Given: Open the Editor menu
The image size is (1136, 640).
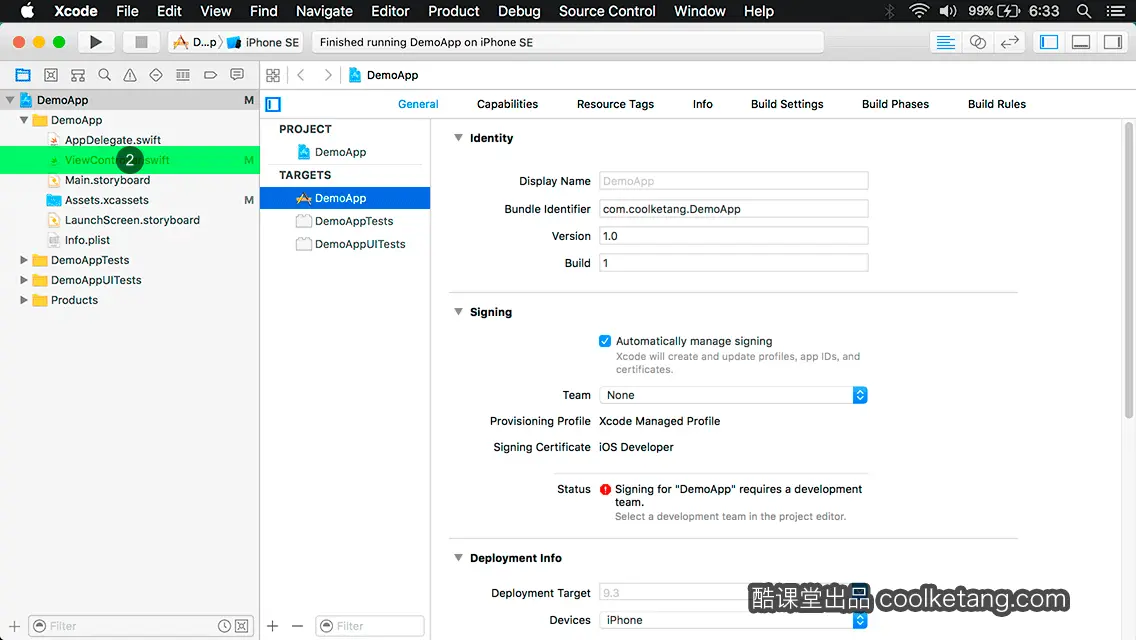Looking at the screenshot, I should coord(390,11).
